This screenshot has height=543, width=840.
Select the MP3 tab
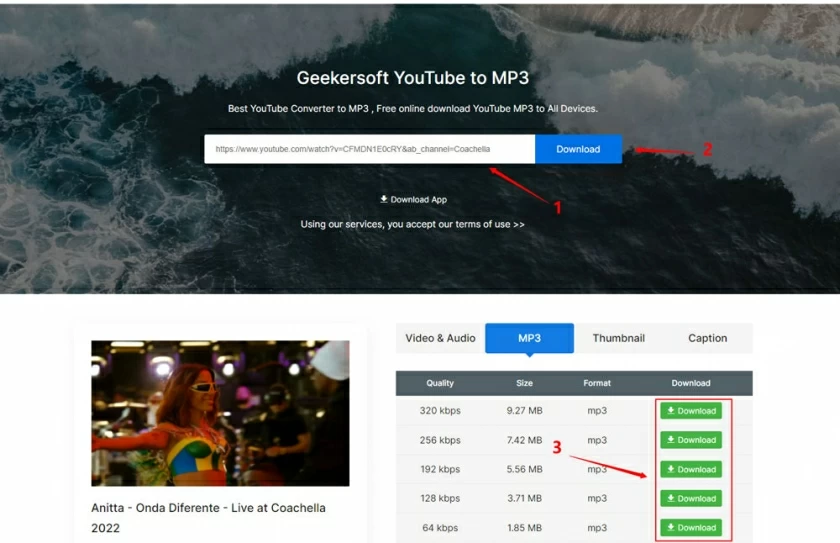pos(529,338)
